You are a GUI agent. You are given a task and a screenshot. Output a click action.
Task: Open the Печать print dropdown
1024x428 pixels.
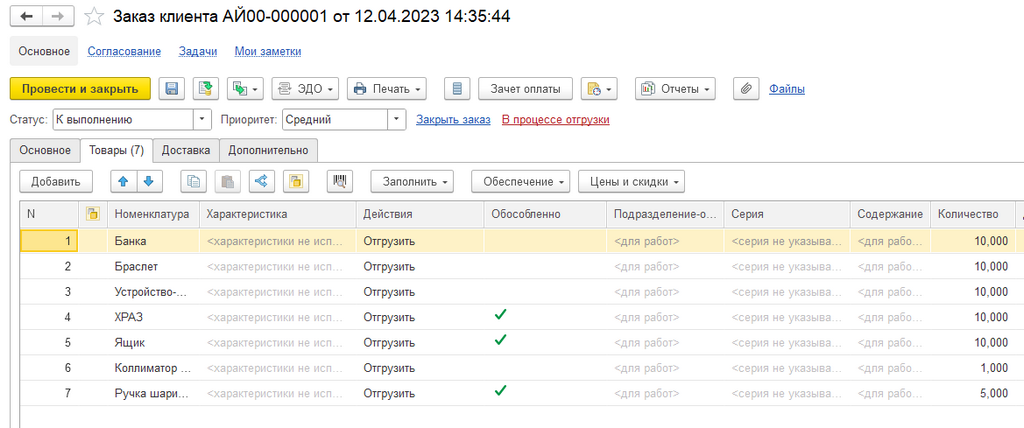coord(387,89)
